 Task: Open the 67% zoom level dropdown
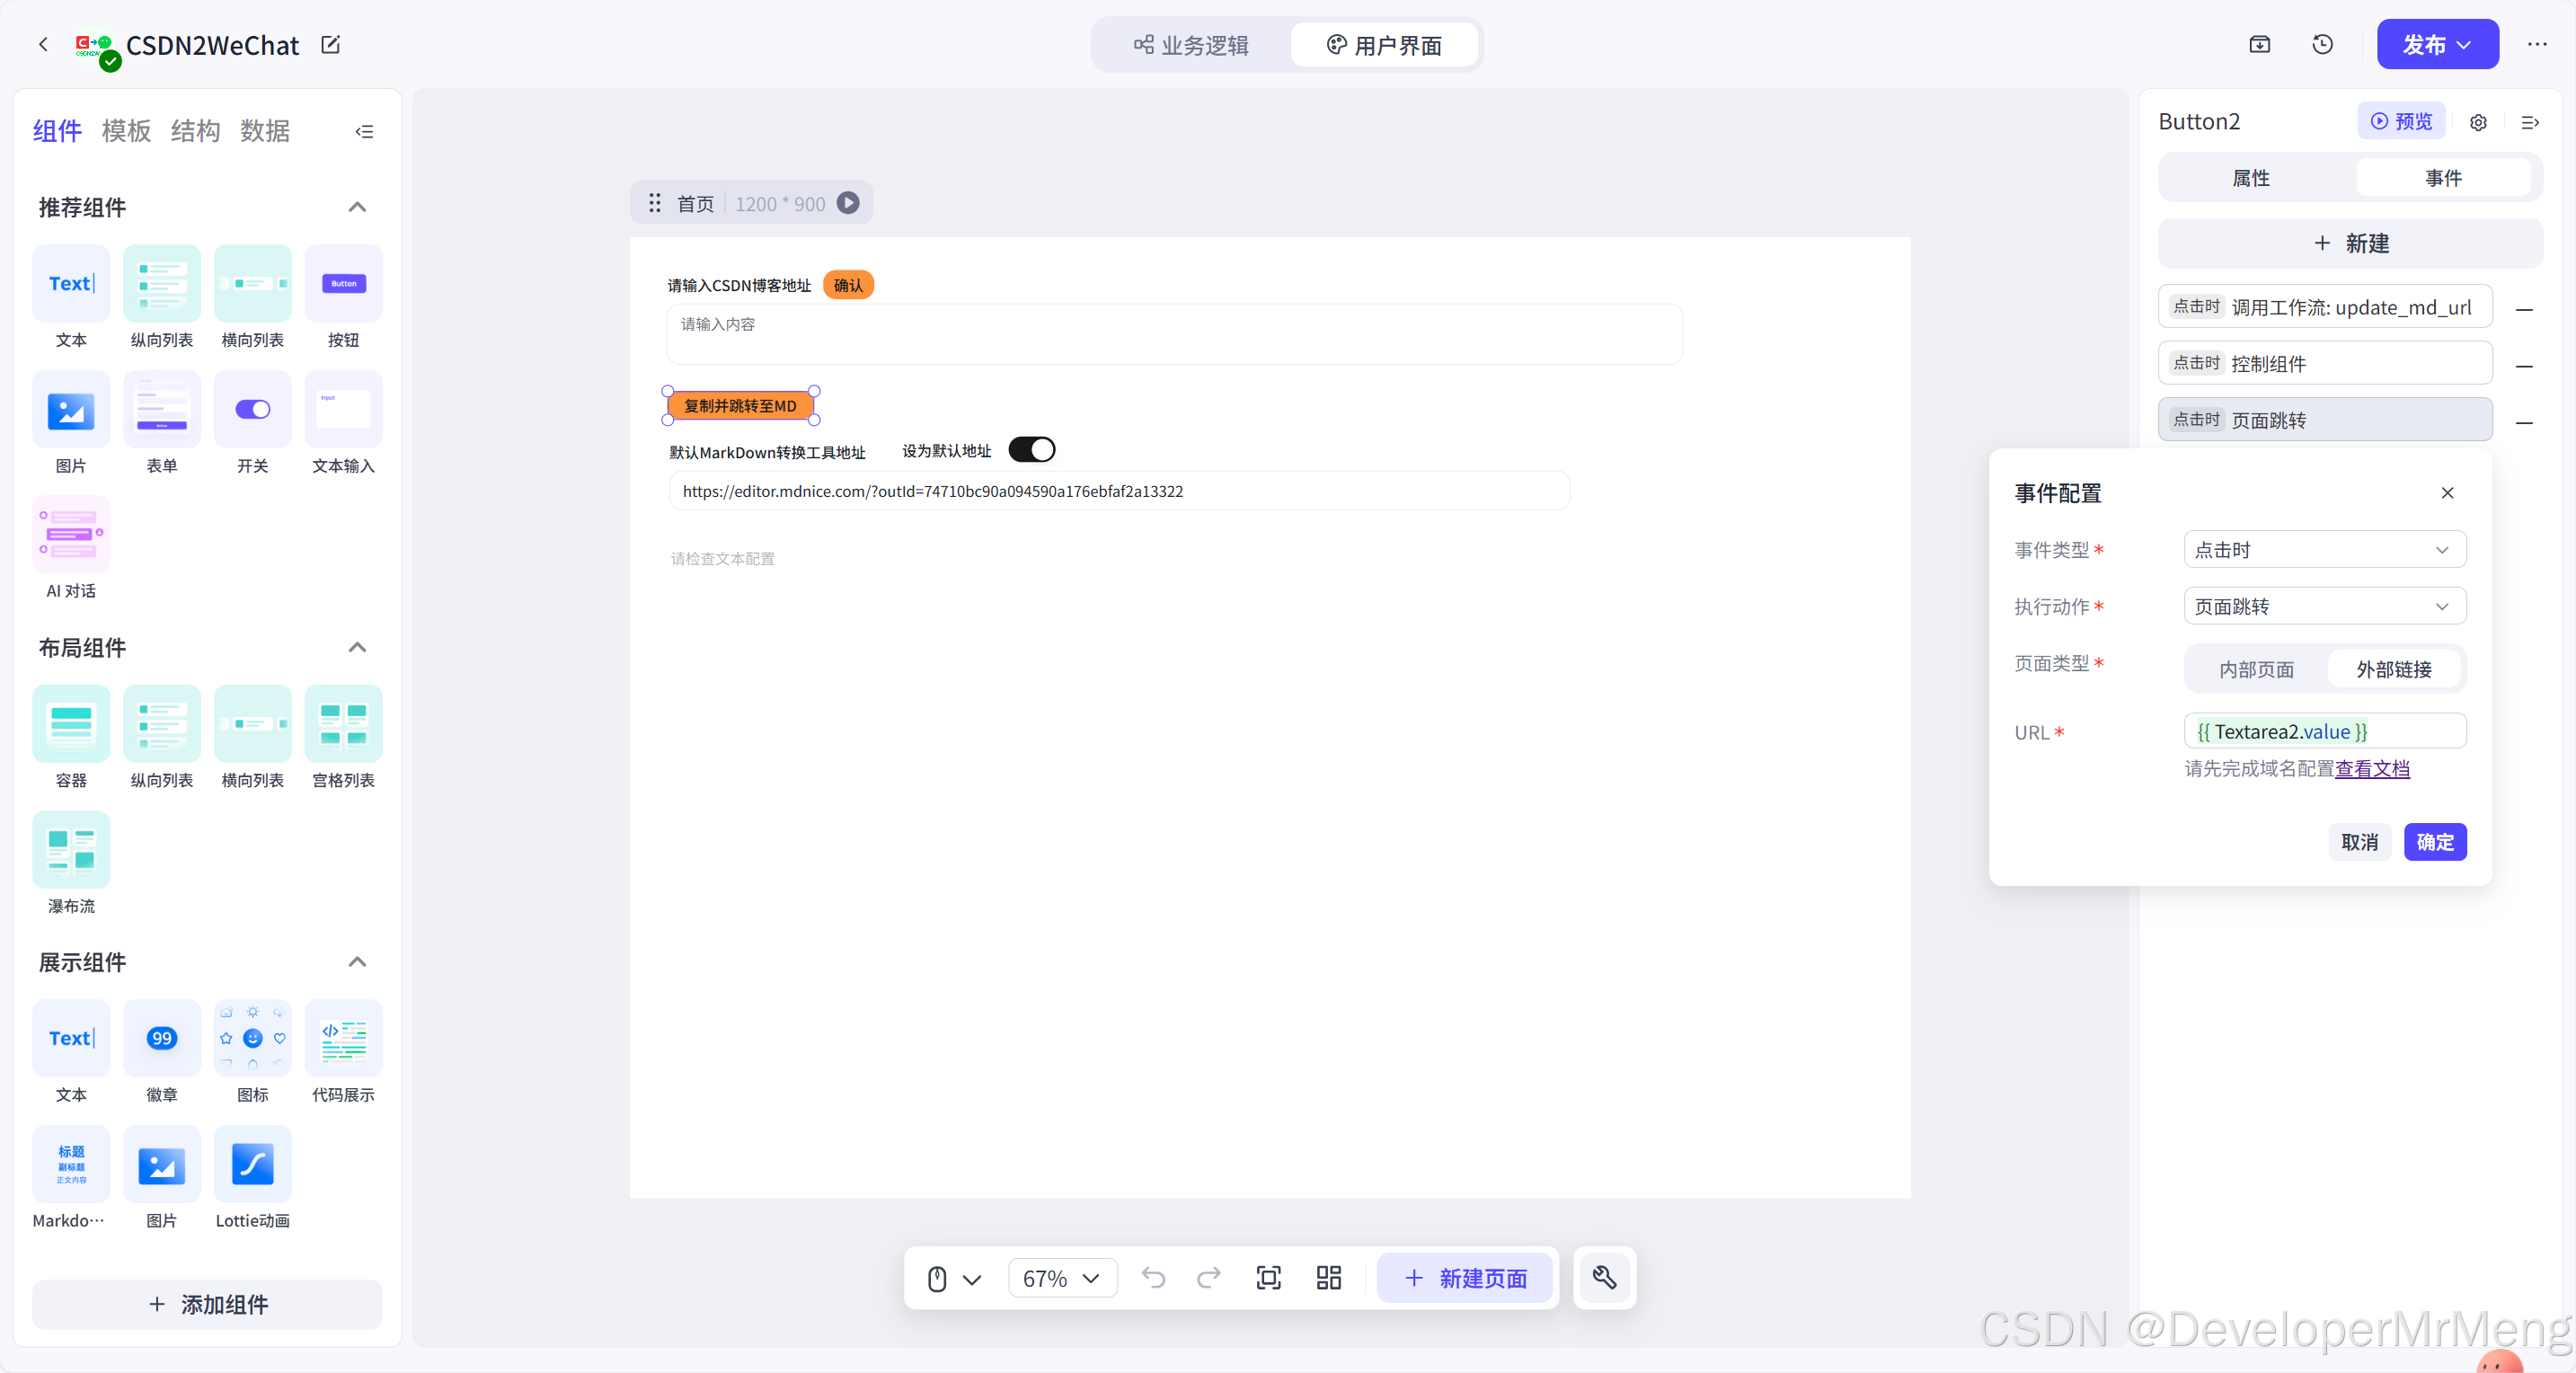(1061, 1278)
